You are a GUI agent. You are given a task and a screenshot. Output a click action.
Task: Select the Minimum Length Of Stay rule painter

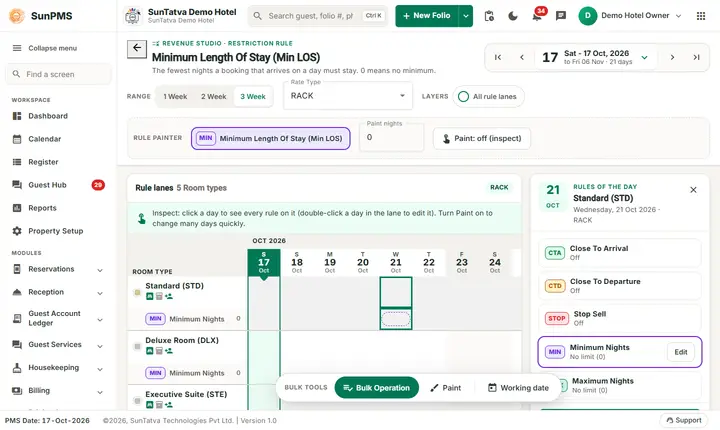[x=270, y=138]
